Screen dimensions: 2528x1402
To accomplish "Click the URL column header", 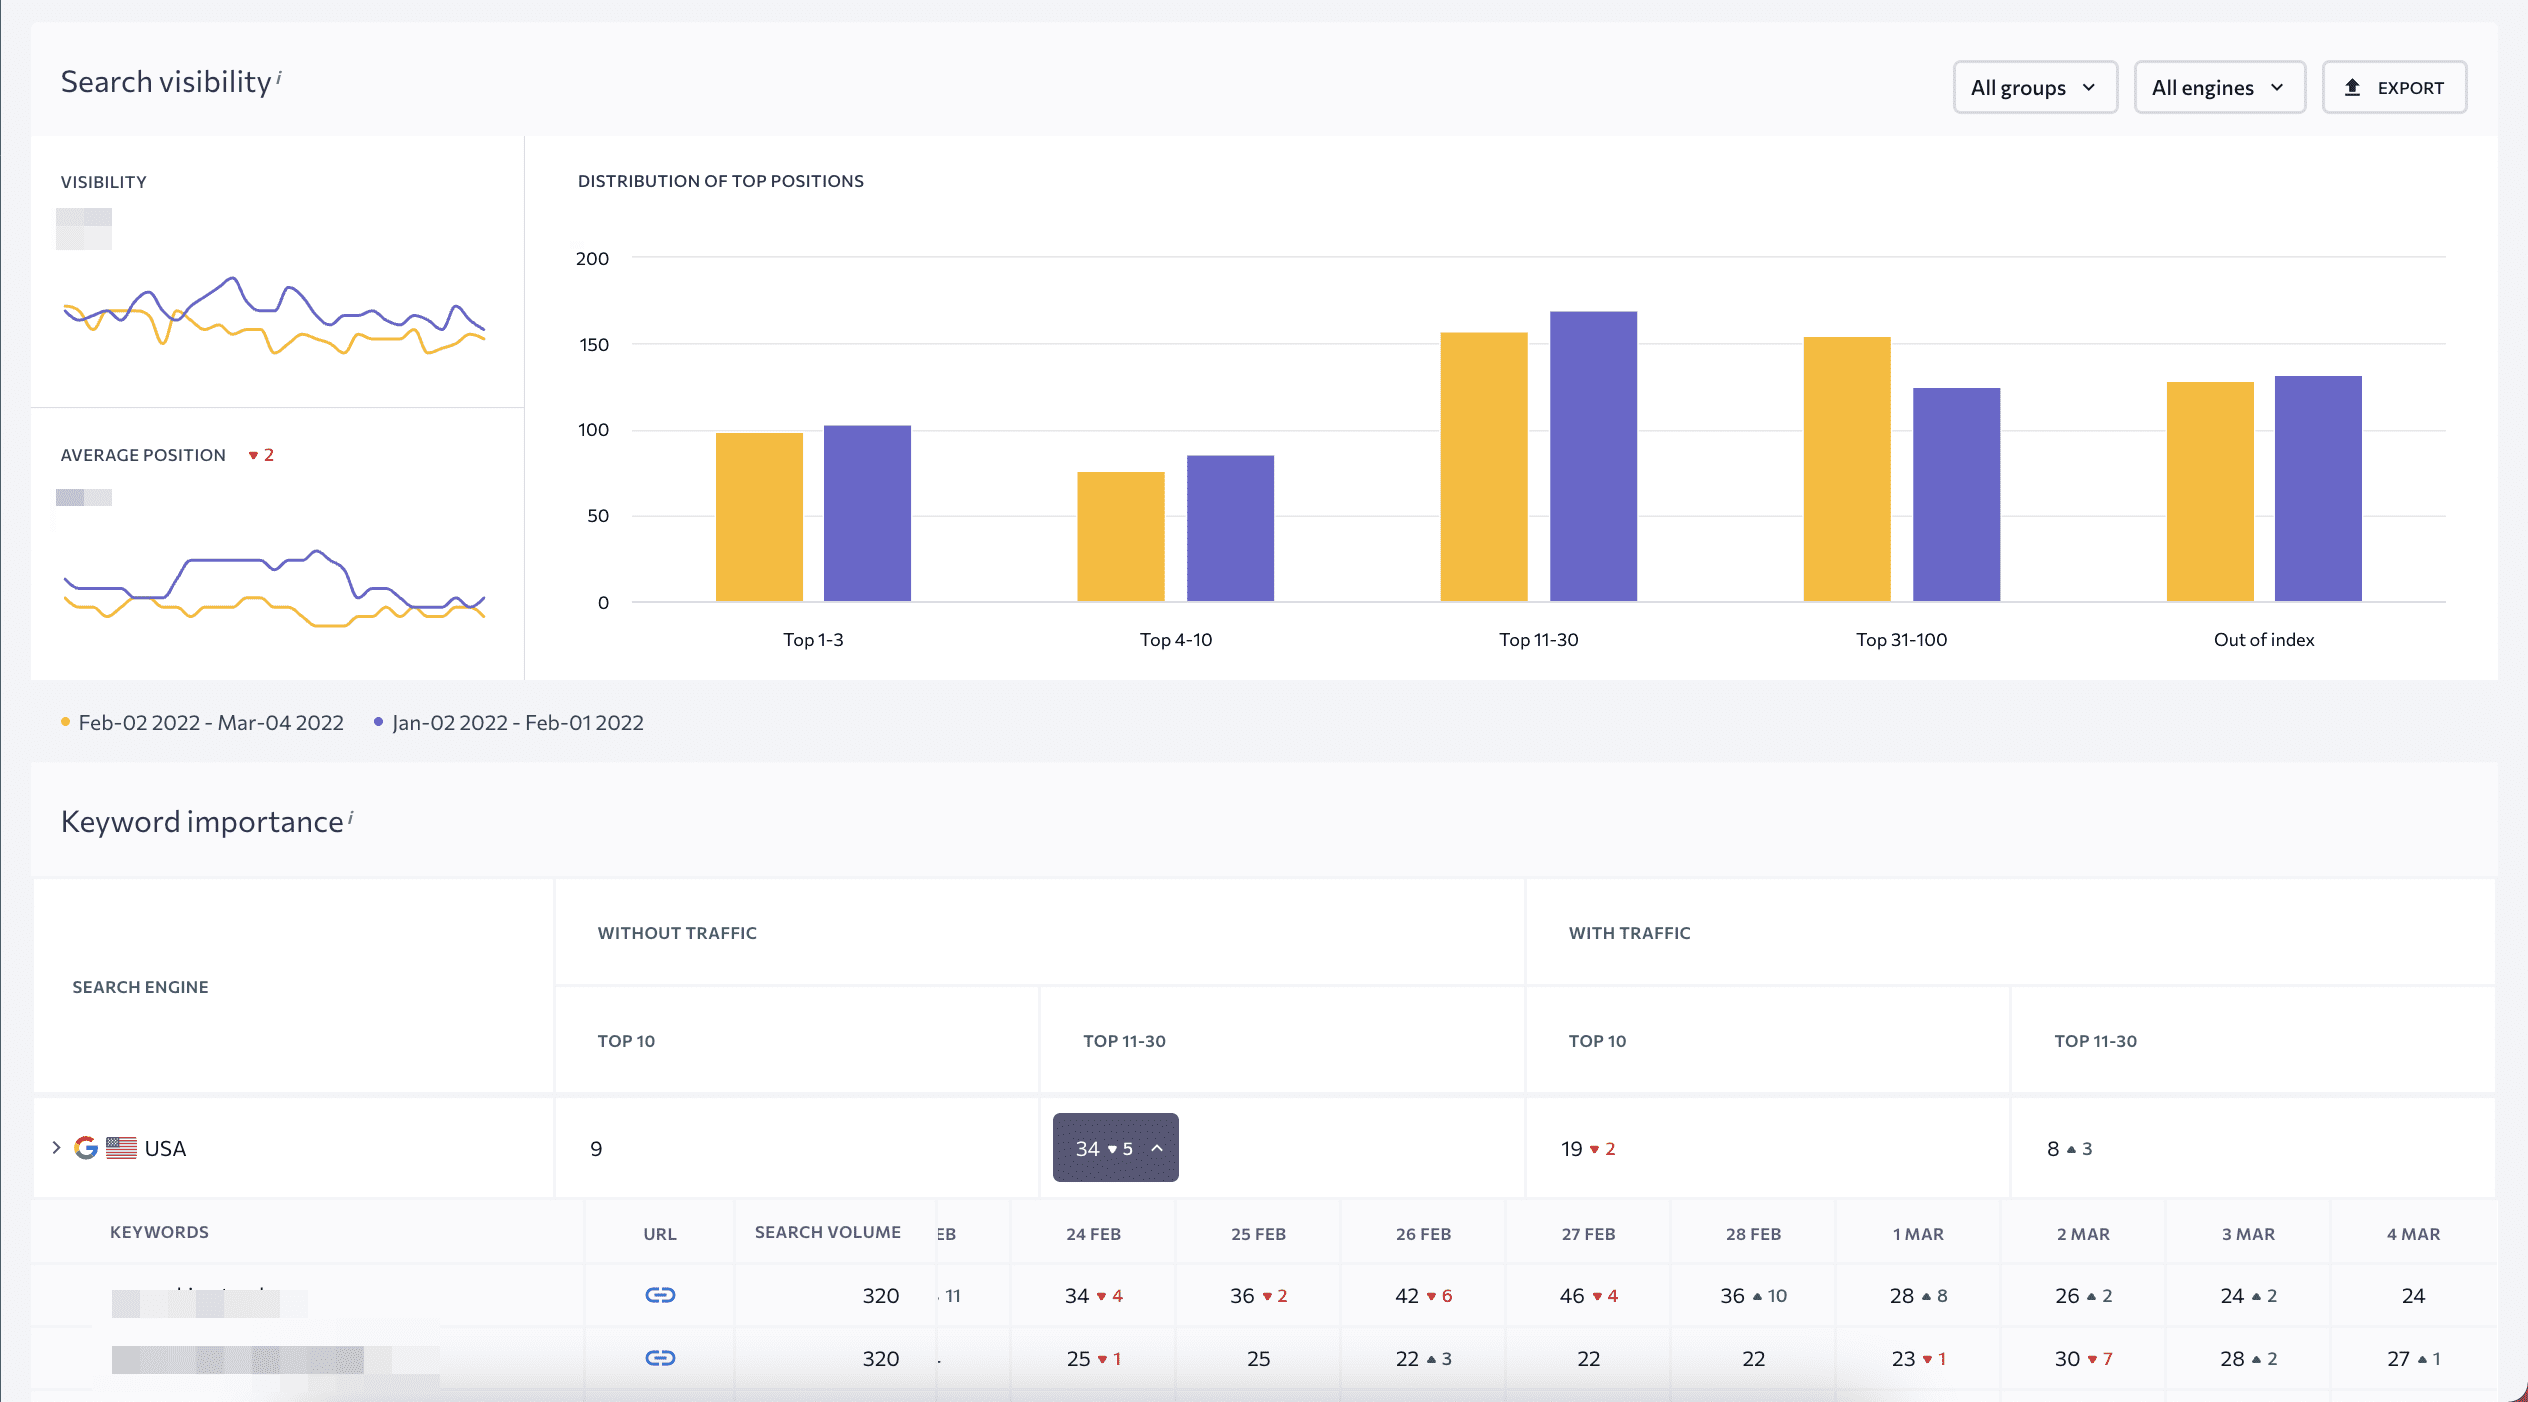I will point(660,1234).
